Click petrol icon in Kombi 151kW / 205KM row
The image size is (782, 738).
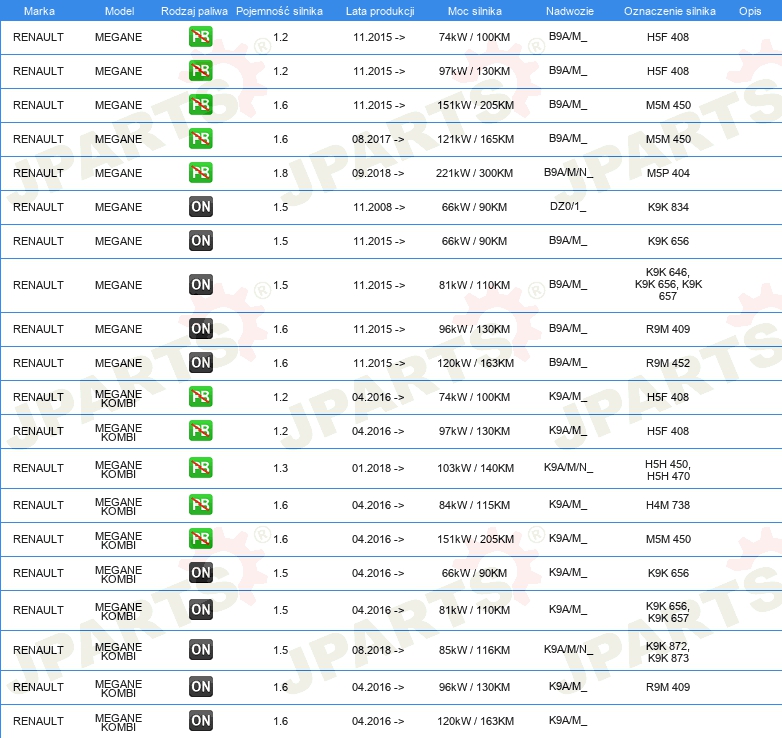[200, 539]
